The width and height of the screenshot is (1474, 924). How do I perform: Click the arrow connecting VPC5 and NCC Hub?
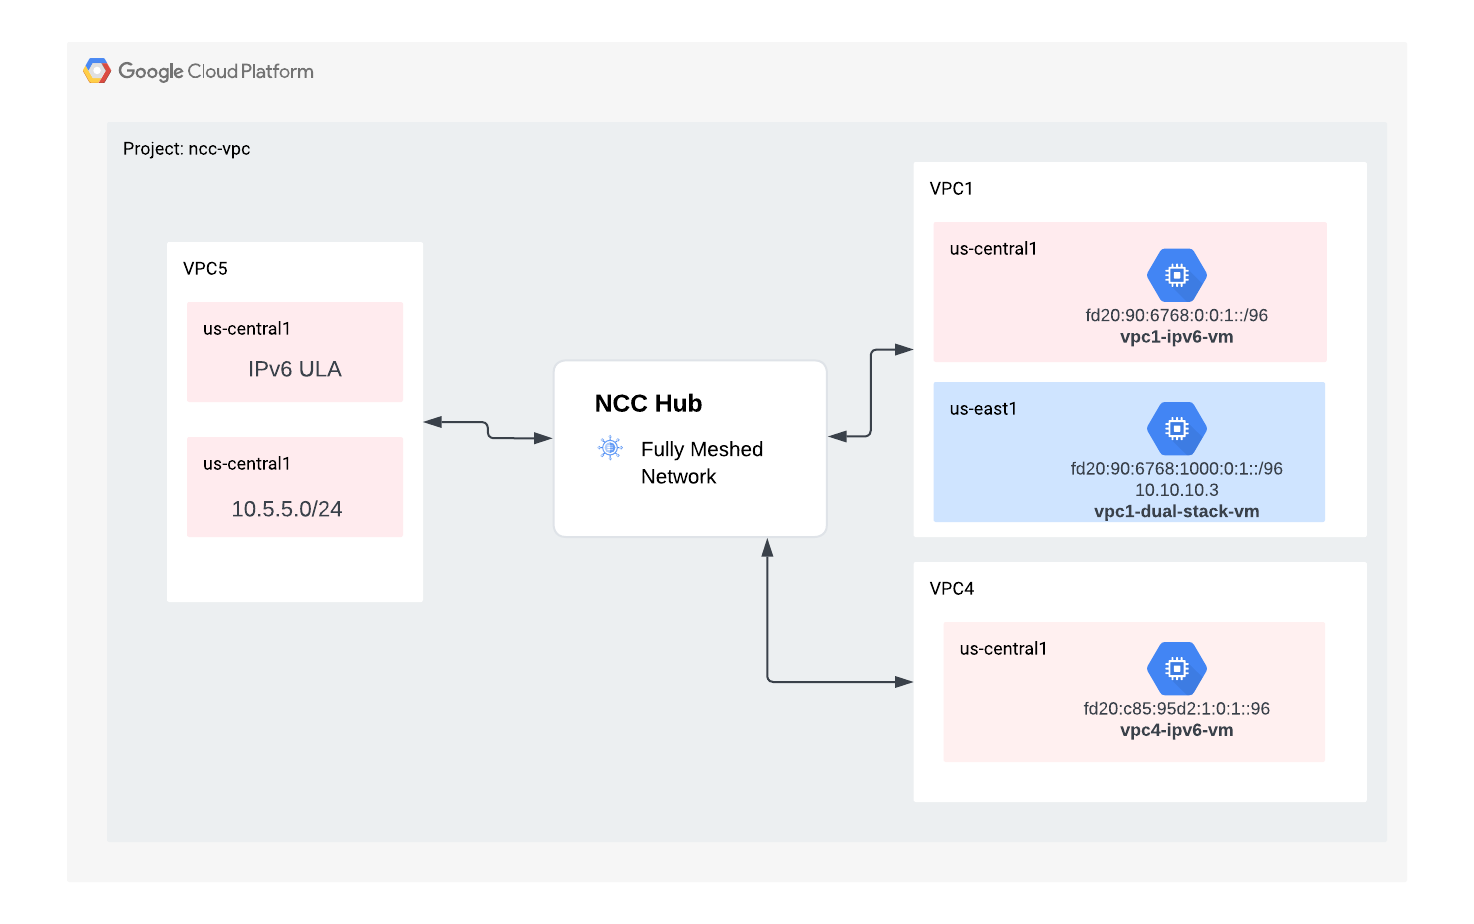pos(488,430)
